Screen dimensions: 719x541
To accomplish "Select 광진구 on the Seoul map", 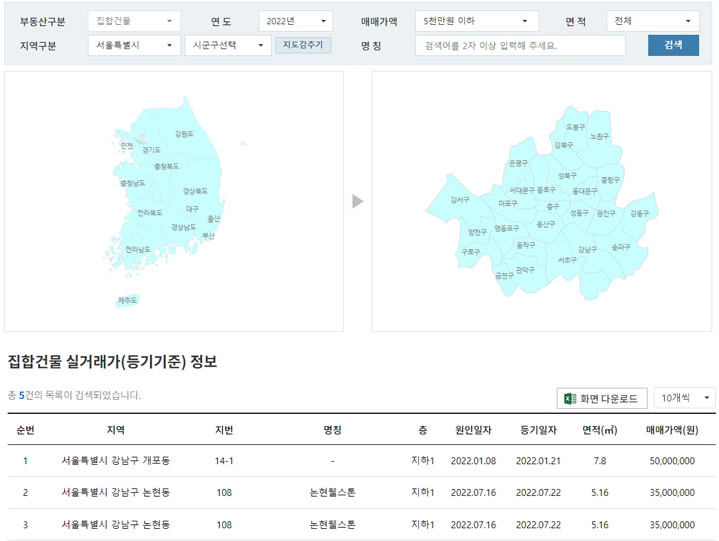I will [x=606, y=213].
